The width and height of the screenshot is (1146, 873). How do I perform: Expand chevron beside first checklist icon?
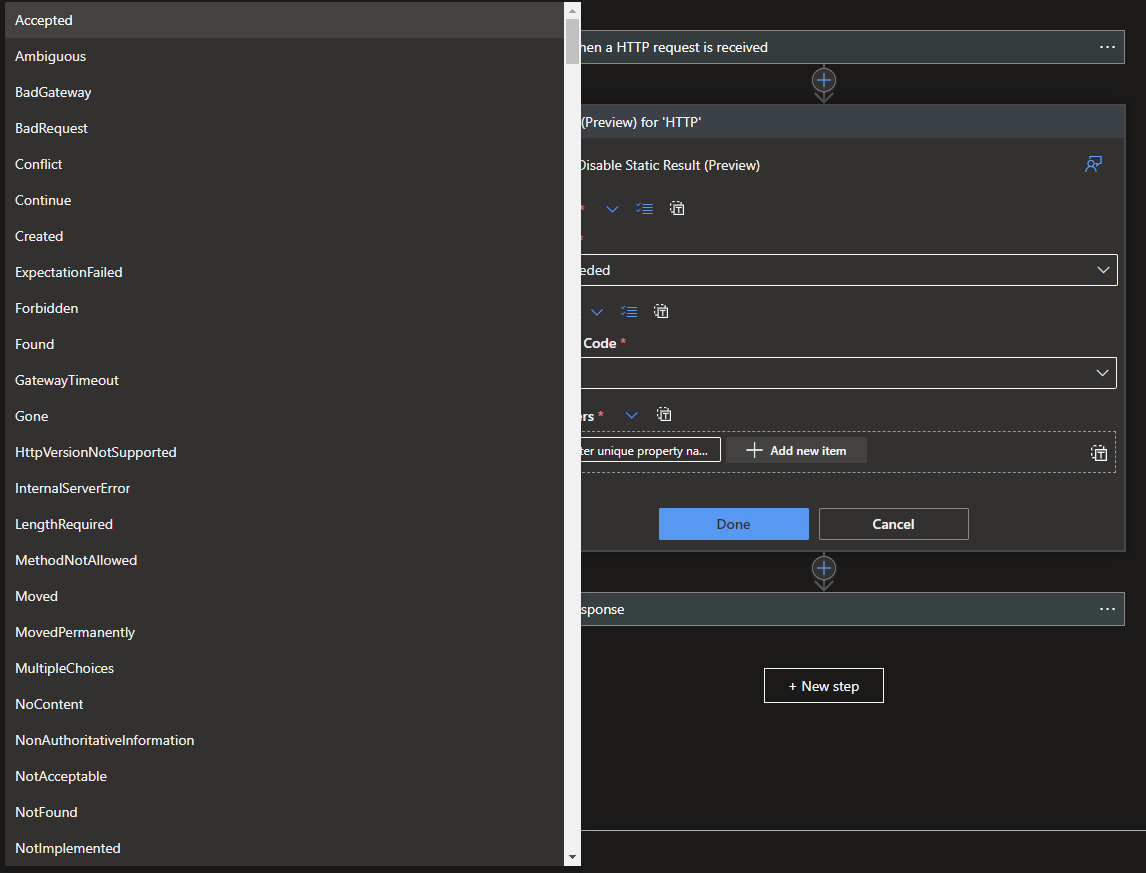coord(612,209)
